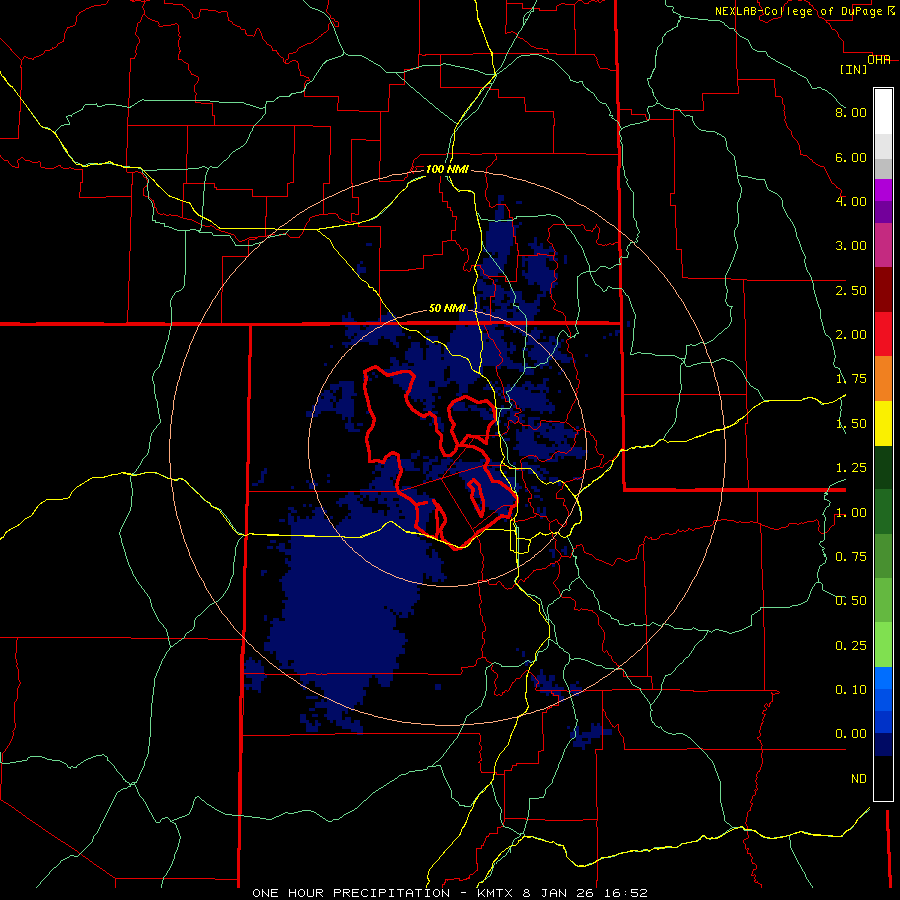Click the 50 NMI range ring label
The width and height of the screenshot is (900, 900).
click(x=447, y=308)
